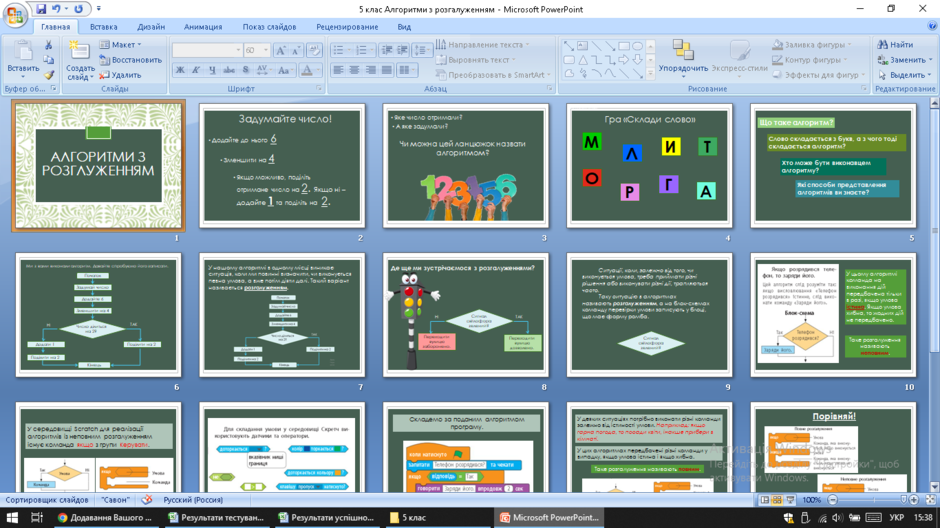Click the Paste (Вставить) clipboard icon

23,52
